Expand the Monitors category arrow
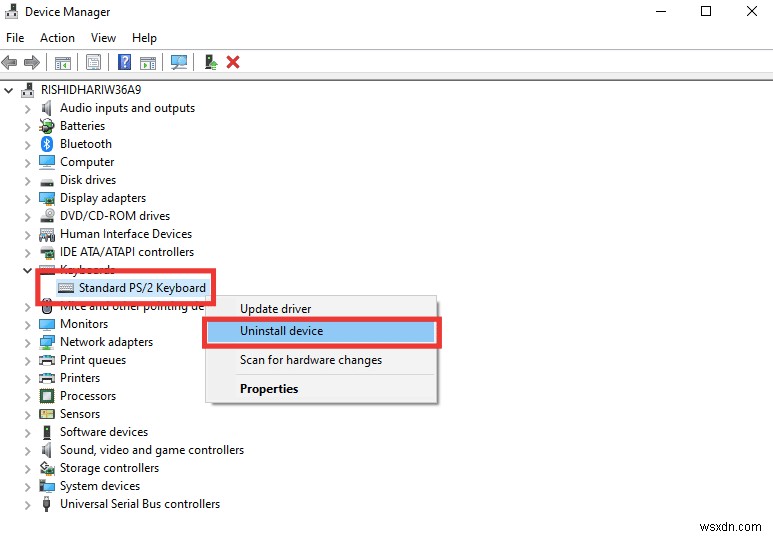 27,325
